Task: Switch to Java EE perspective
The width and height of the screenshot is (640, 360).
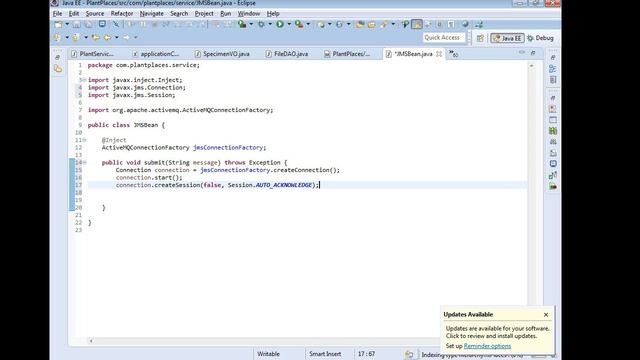Action: pos(507,38)
